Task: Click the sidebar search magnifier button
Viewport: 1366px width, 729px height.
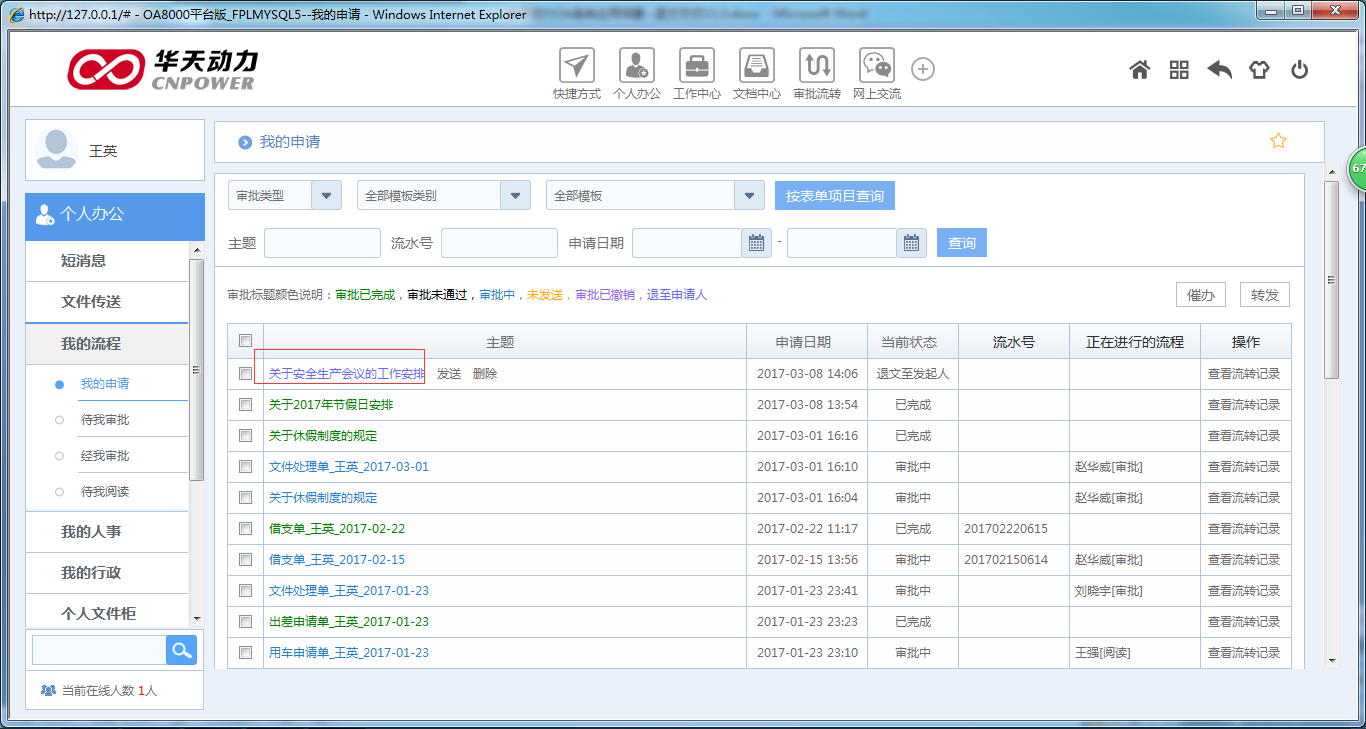Action: [181, 651]
